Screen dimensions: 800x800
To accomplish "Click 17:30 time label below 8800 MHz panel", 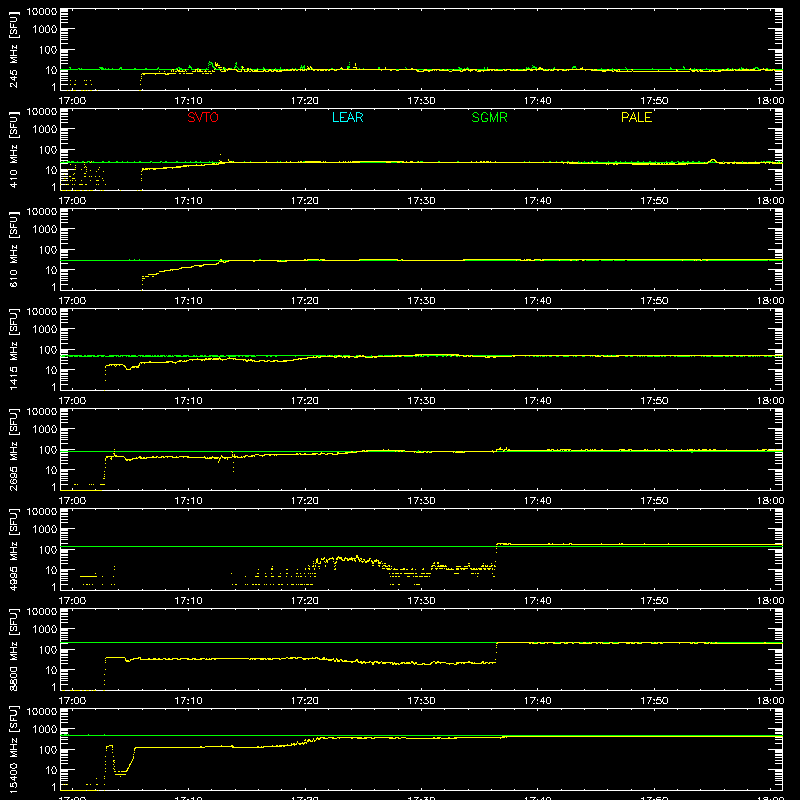I will pyautogui.click(x=421, y=701).
